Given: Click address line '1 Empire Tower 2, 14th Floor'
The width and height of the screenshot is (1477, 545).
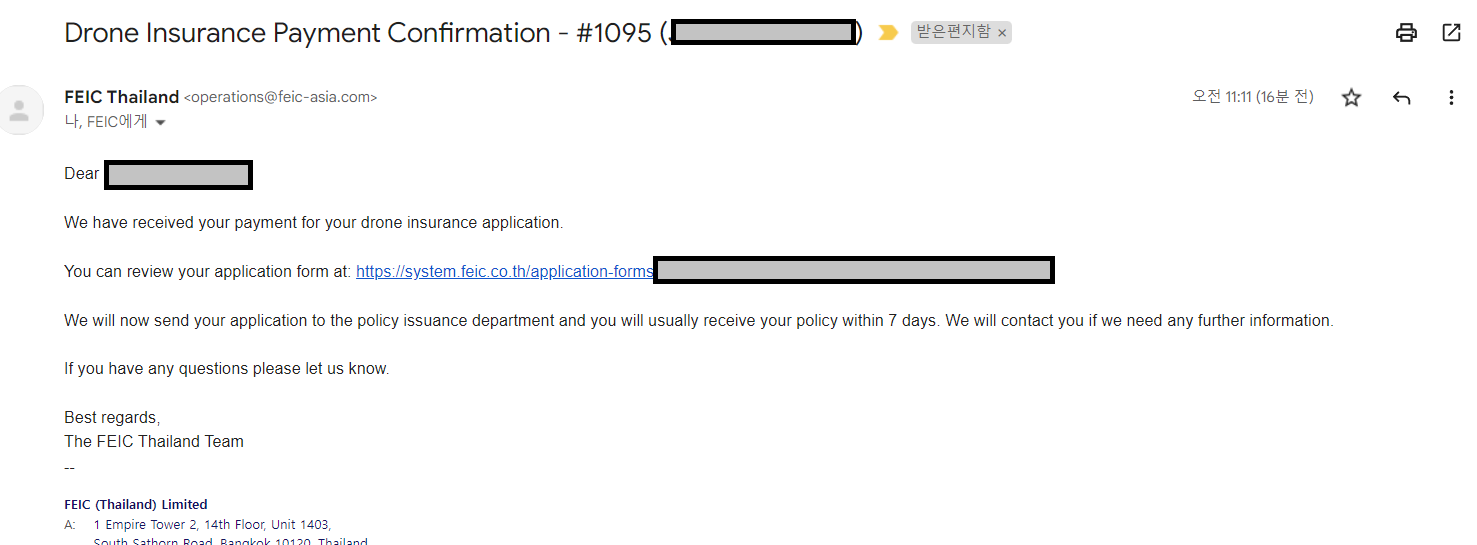Looking at the screenshot, I should pyautogui.click(x=179, y=524).
